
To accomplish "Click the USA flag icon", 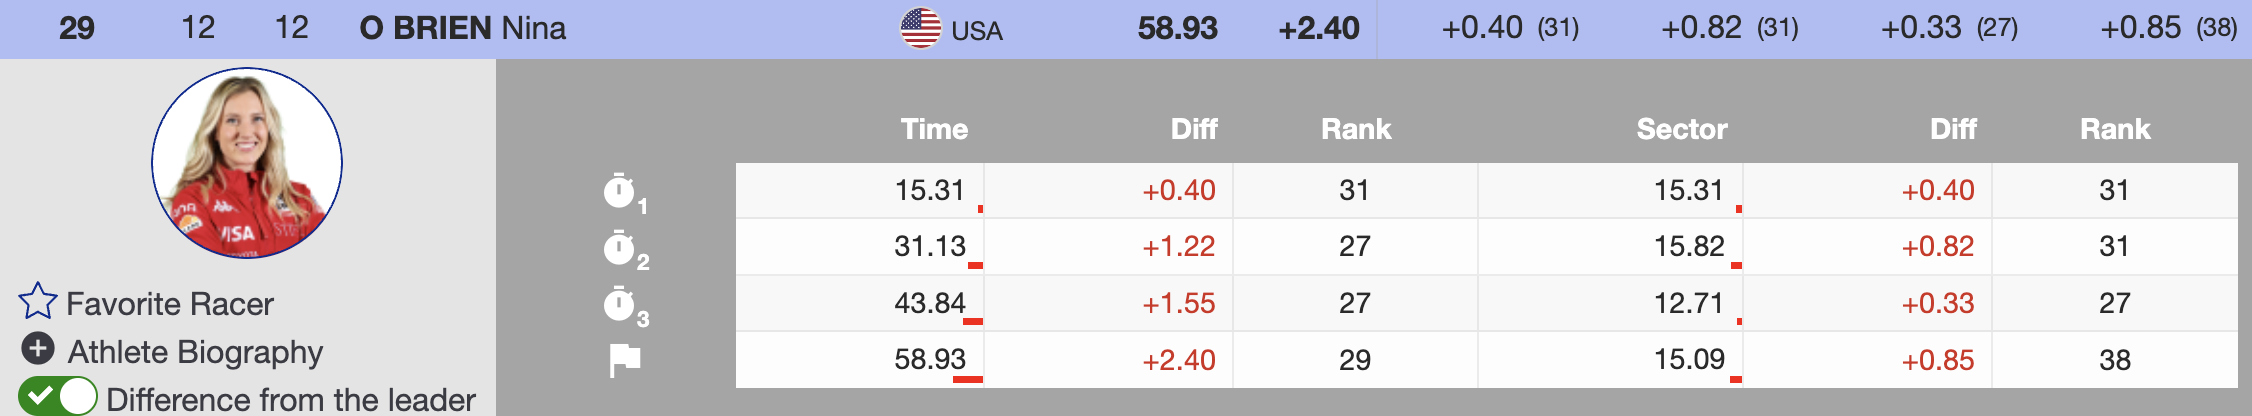I will pos(920,28).
